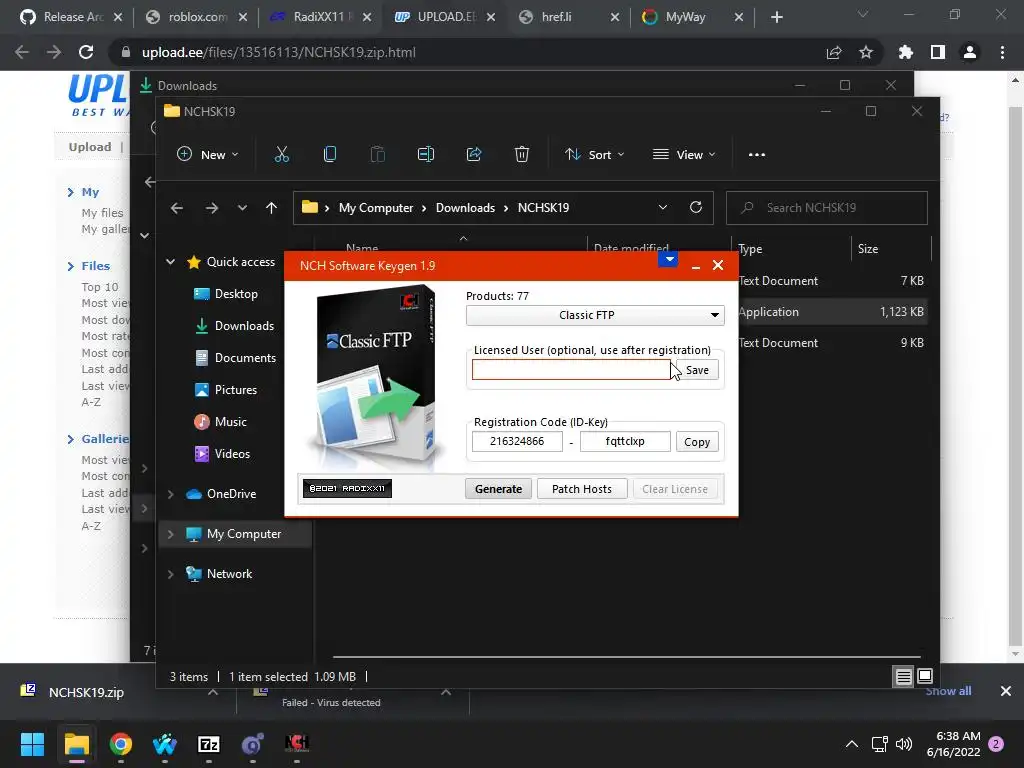Switch to the RadiXX11 browser tab

click(321, 17)
